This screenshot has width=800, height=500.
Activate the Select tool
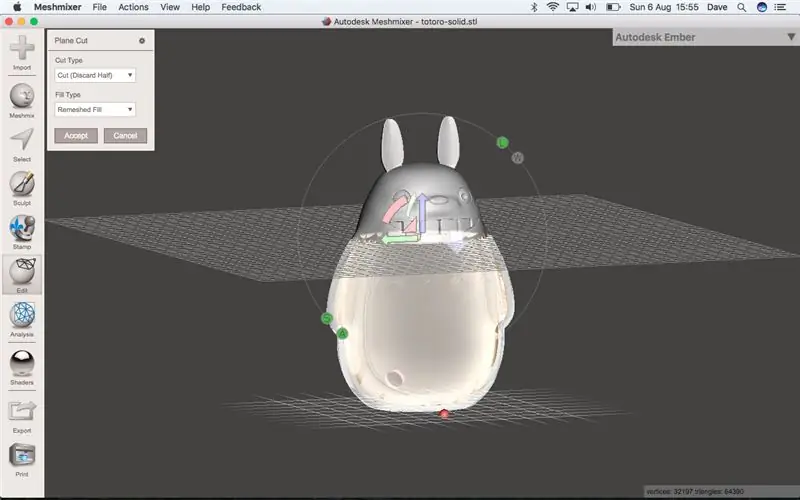pos(22,145)
